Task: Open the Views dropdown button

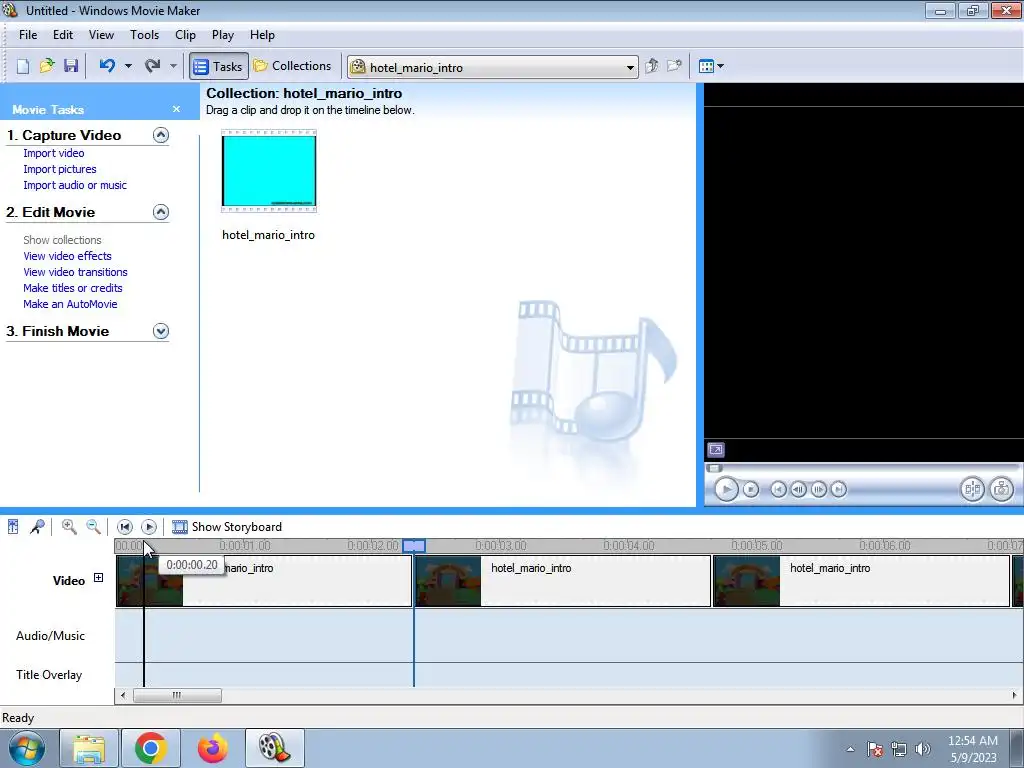Action: (x=711, y=66)
